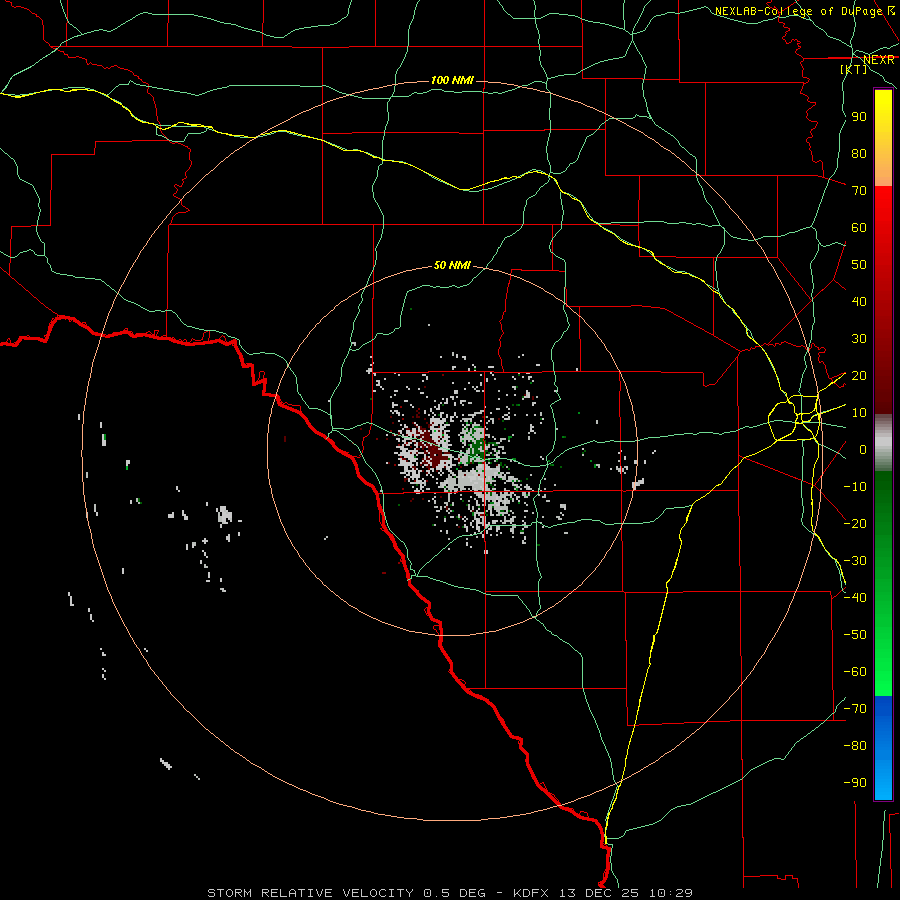
Task: Pick the gray zero-velocity band of color bar
Action: (x=883, y=443)
